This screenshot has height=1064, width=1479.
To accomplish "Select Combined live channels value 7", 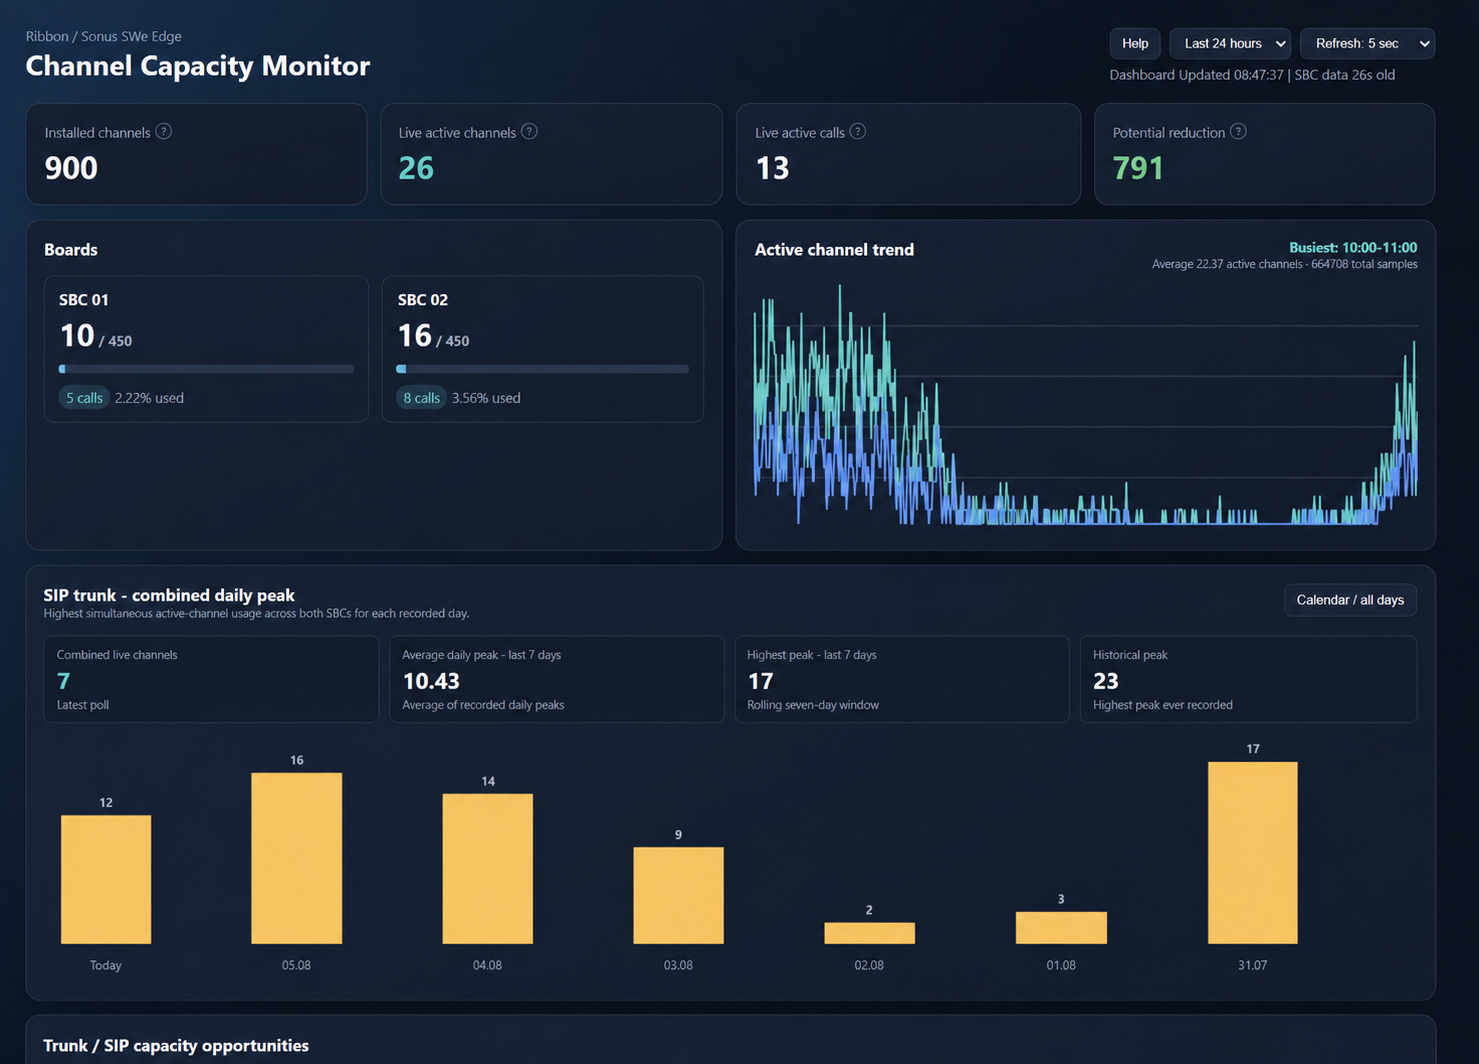I will [x=64, y=681].
